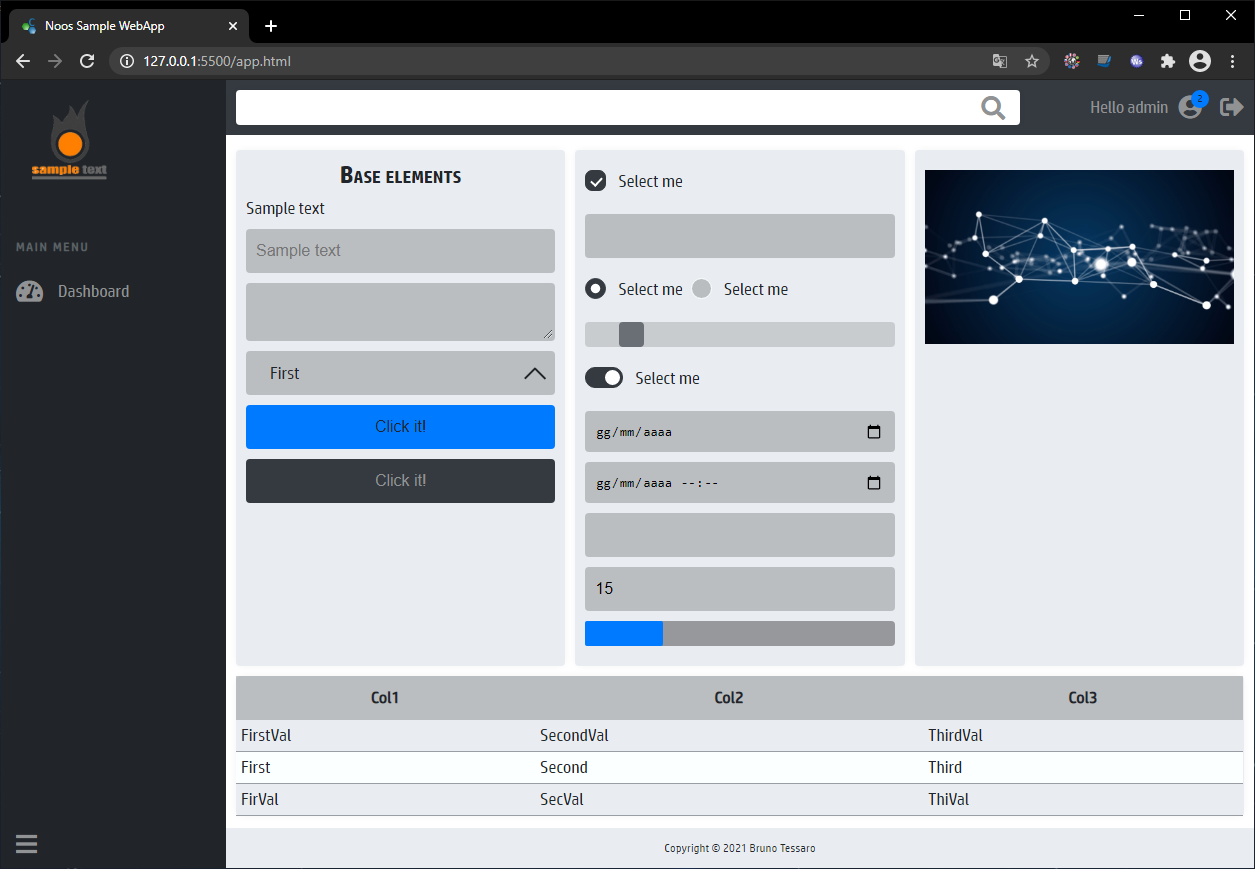
Task: Reload the page in browser
Action: 87,61
